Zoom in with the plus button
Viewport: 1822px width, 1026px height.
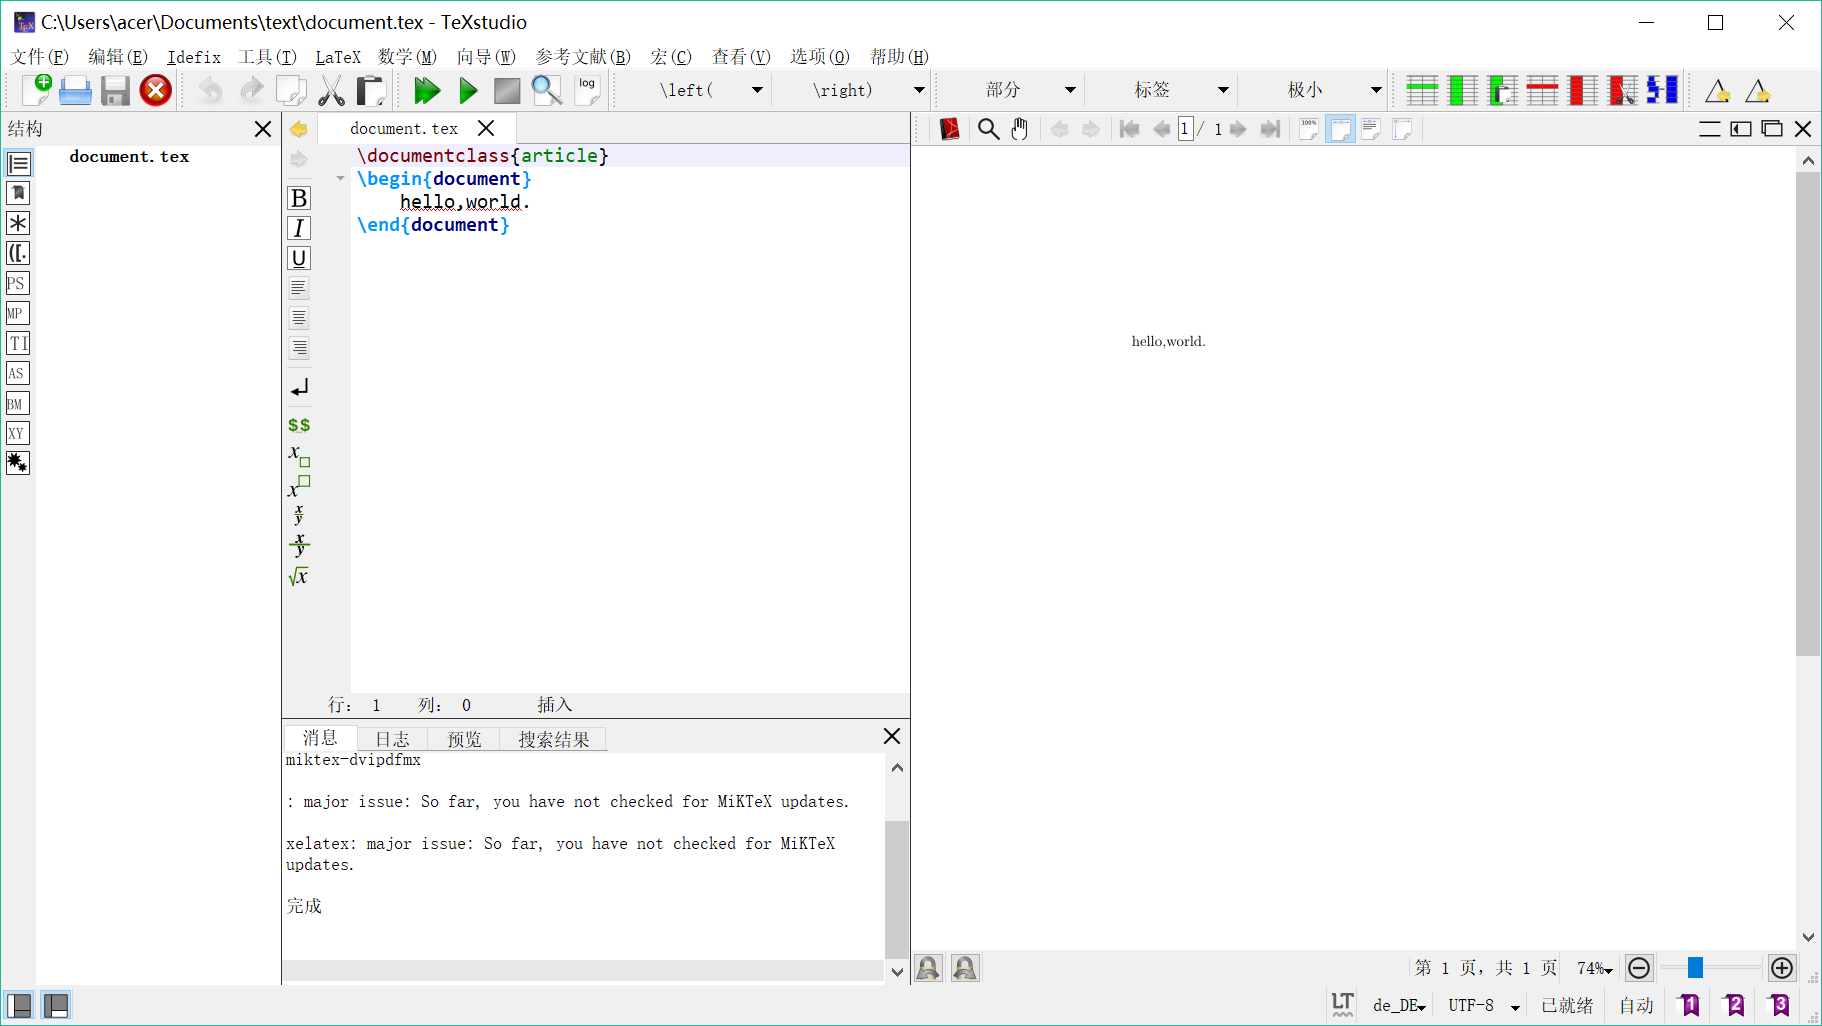point(1782,968)
